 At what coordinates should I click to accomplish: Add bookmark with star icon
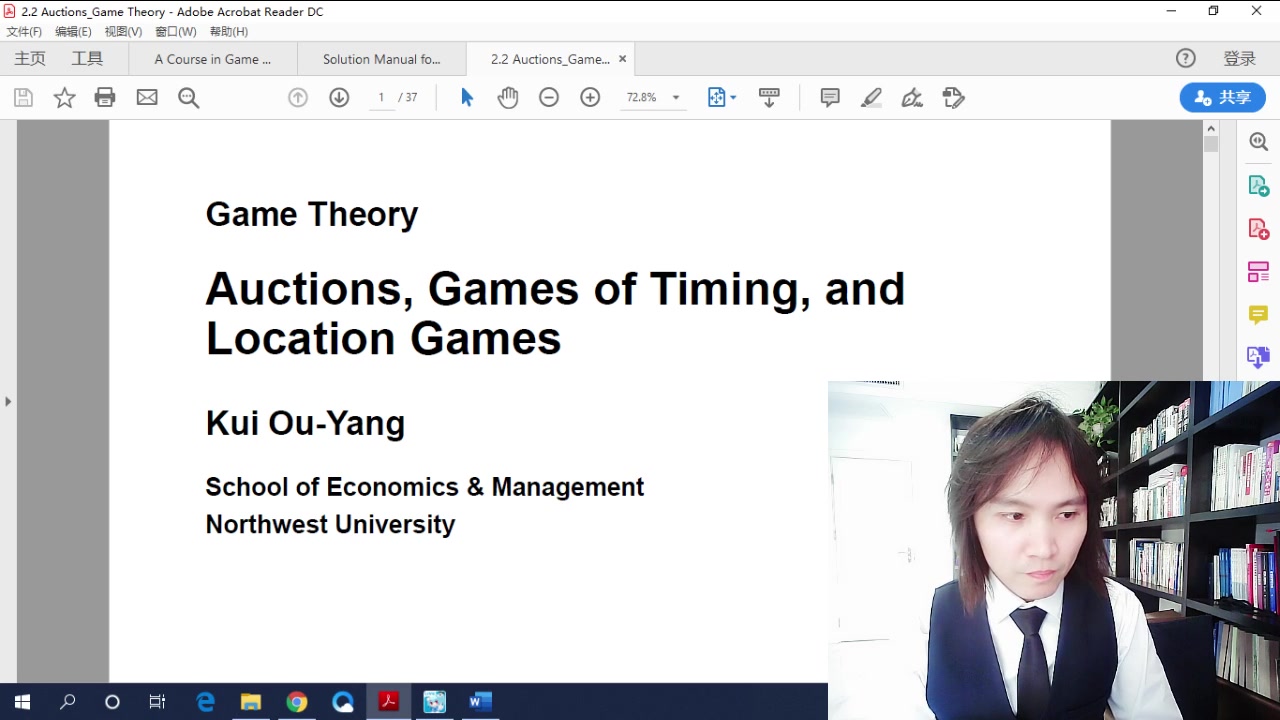click(64, 97)
